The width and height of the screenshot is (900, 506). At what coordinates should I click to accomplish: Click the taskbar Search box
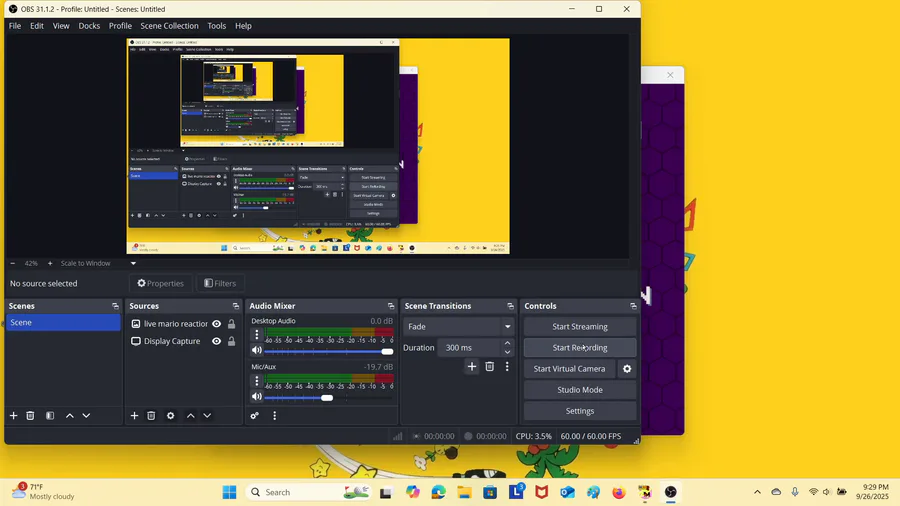[x=309, y=492]
